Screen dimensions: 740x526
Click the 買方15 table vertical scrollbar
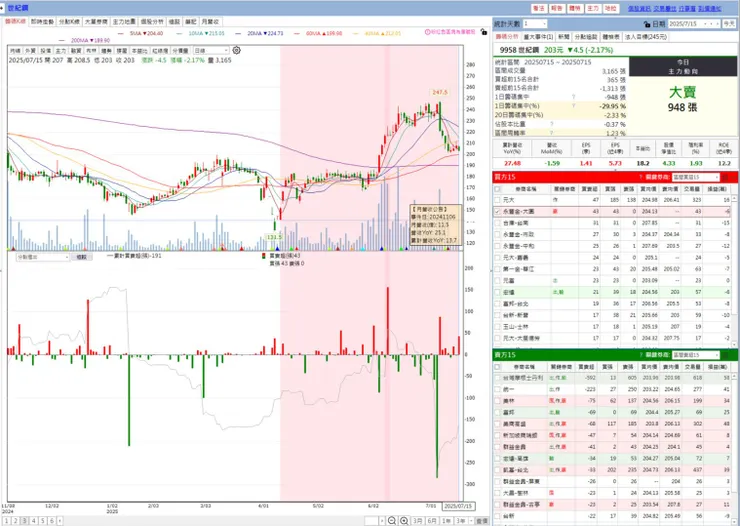click(734, 271)
